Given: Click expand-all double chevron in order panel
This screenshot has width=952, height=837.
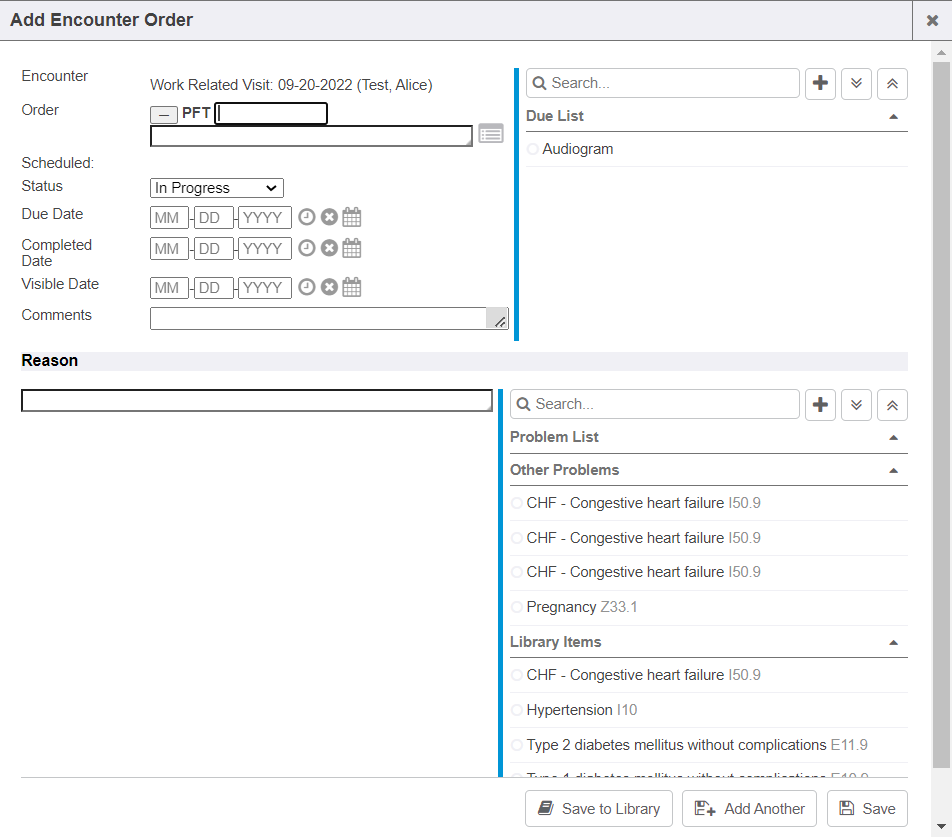Looking at the screenshot, I should click(856, 84).
